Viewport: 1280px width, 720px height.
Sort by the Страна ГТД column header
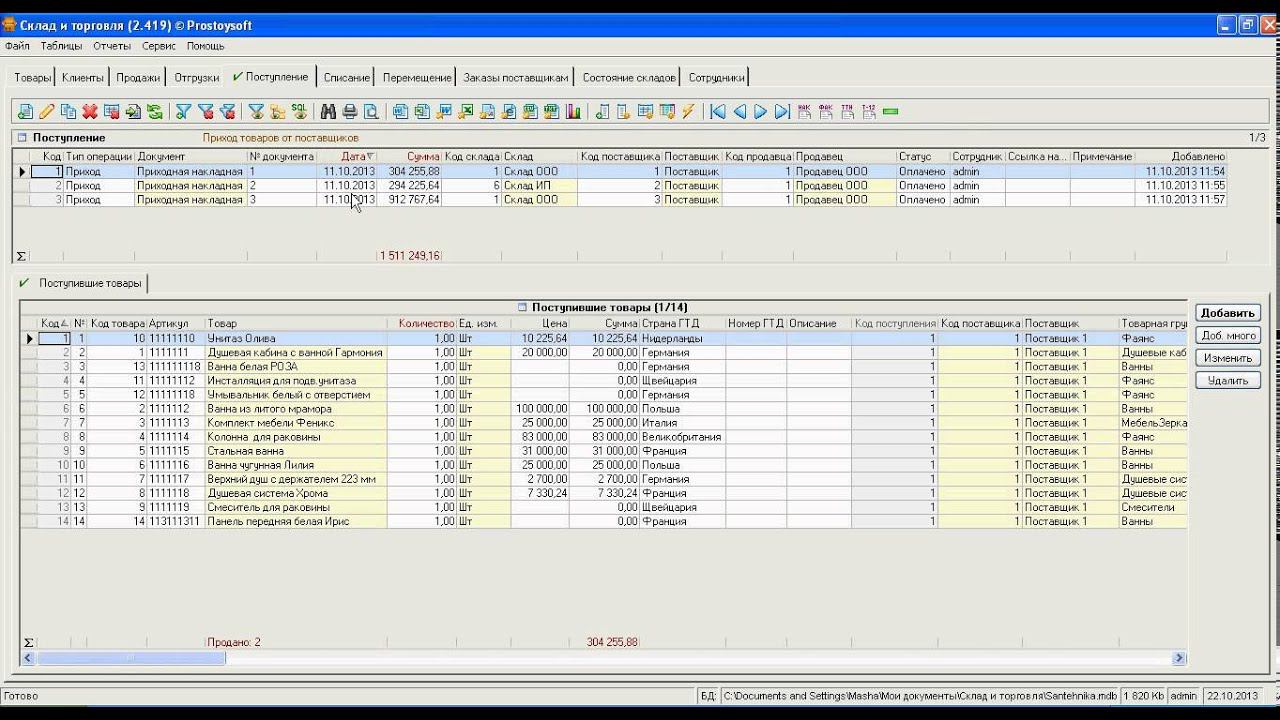click(x=683, y=323)
